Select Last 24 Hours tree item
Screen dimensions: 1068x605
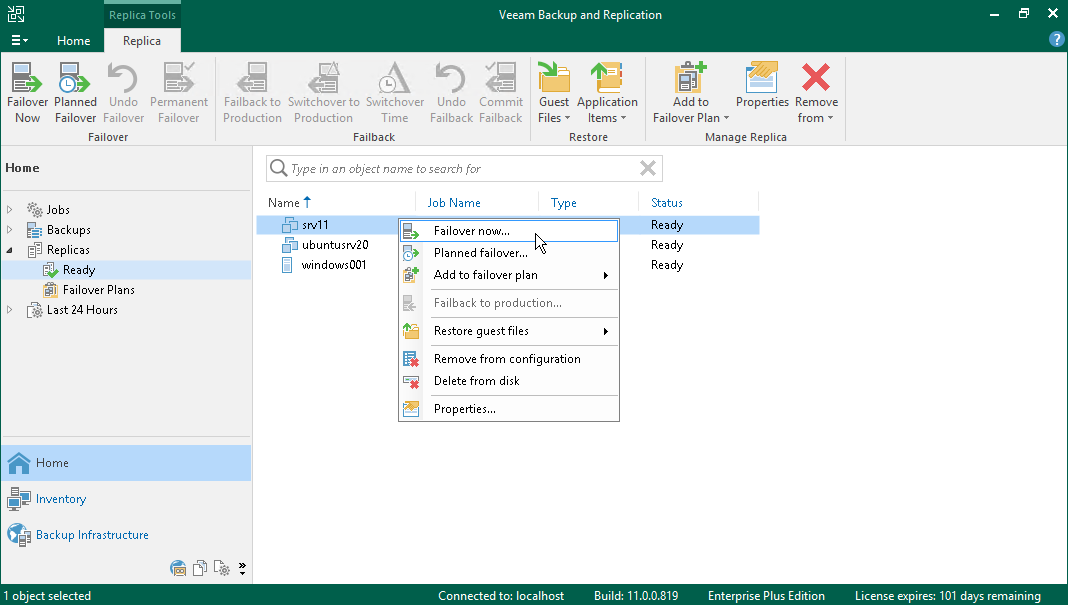coord(82,310)
